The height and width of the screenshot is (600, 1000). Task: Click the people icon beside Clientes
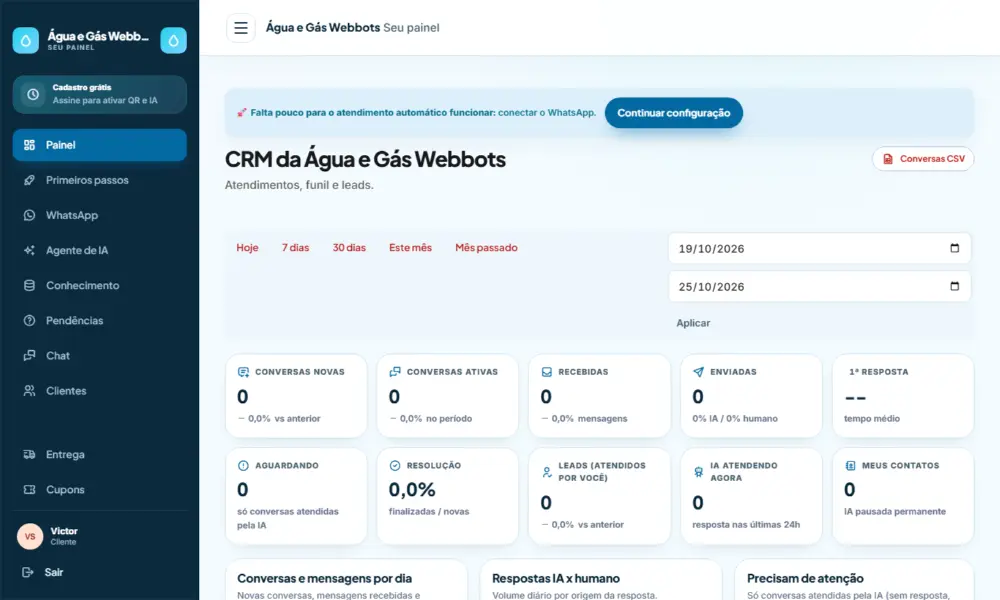click(x=29, y=390)
